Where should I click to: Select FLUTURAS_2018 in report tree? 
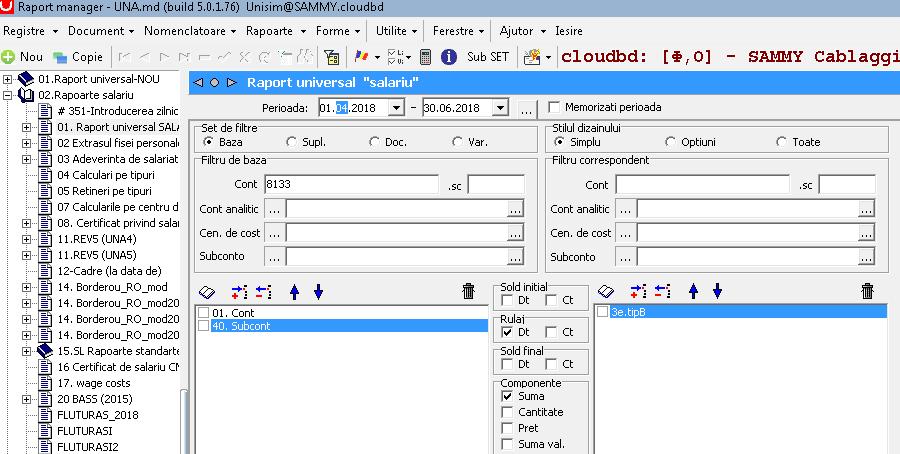point(98,415)
